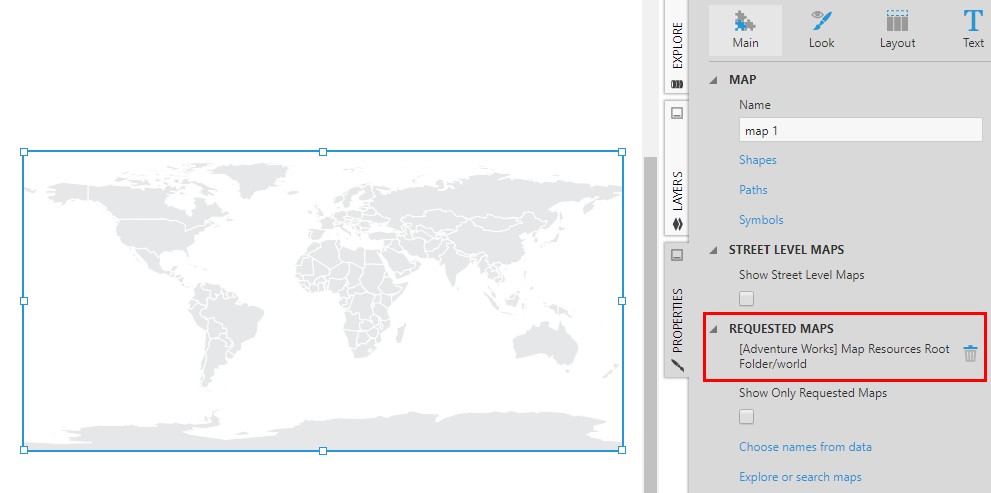991x493 pixels.
Task: Click the world map visualization
Action: pos(323,301)
